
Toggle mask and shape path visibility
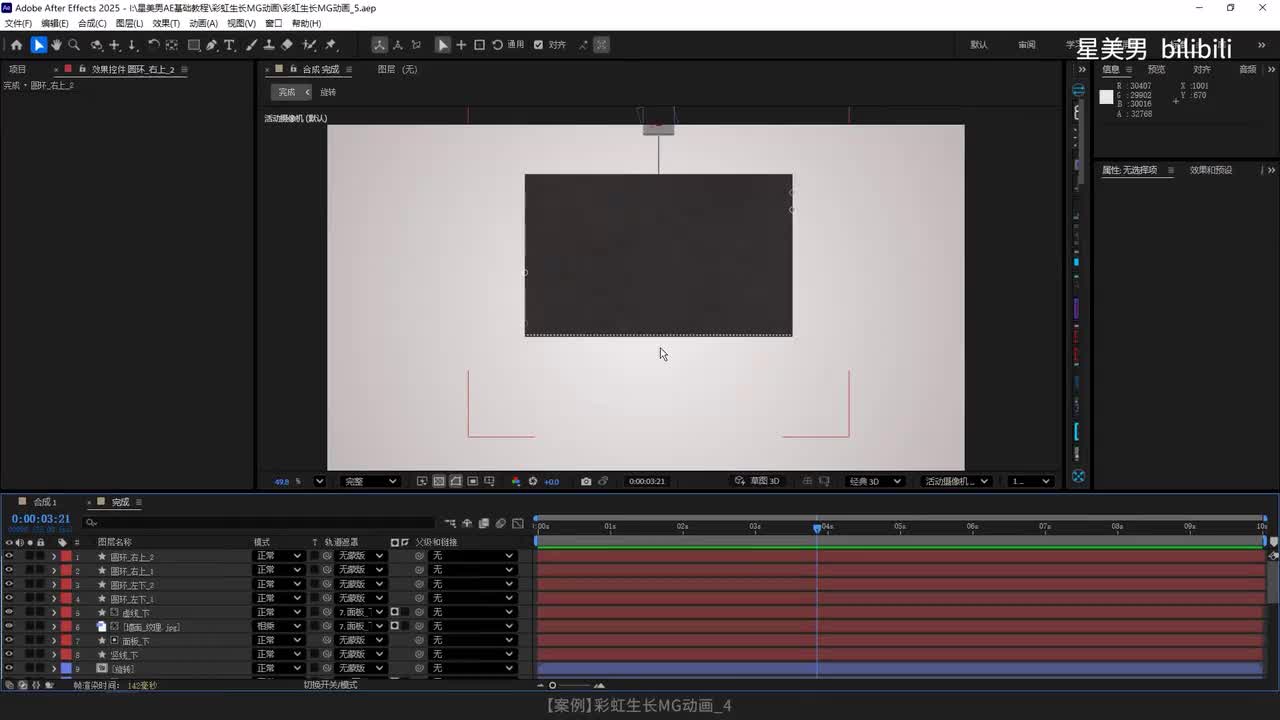tap(456, 481)
